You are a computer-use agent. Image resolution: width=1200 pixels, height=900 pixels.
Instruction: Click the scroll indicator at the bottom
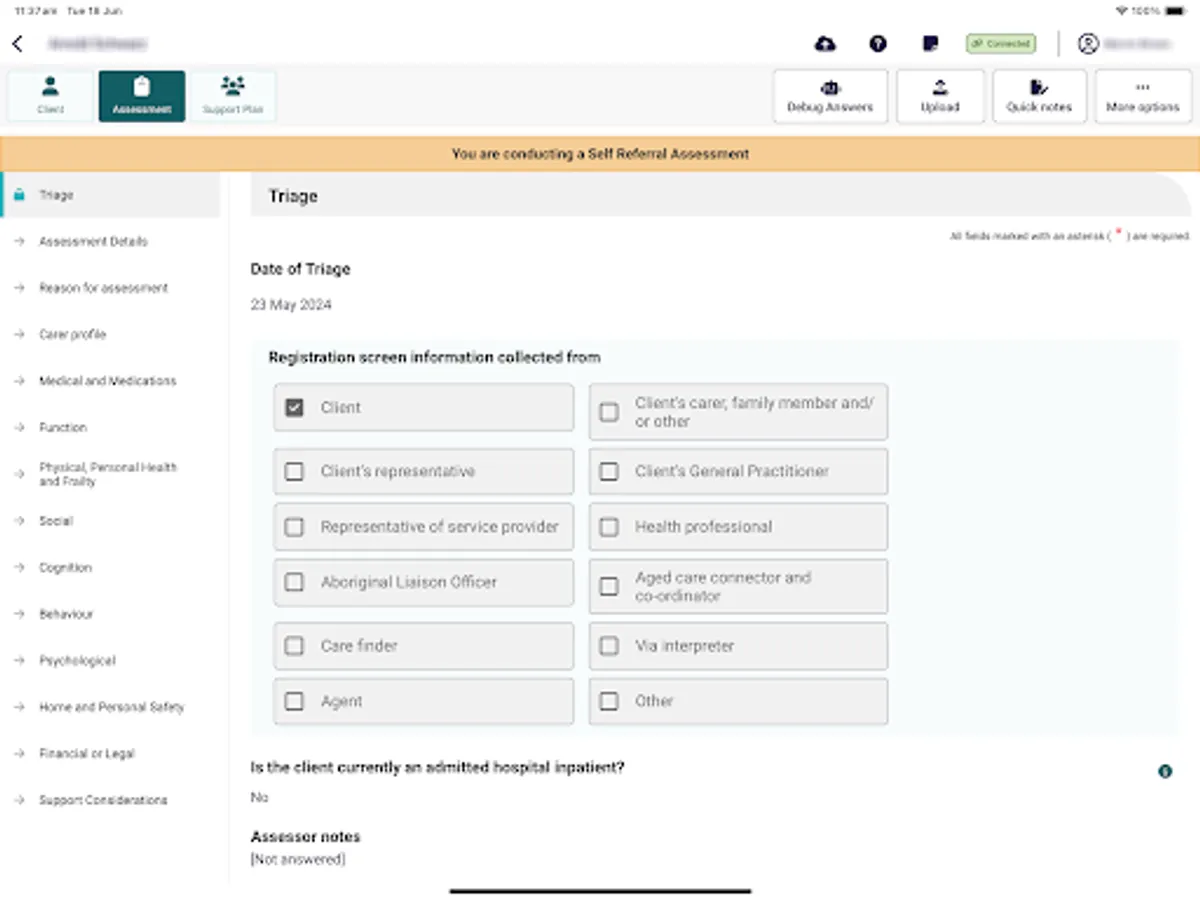click(600, 889)
